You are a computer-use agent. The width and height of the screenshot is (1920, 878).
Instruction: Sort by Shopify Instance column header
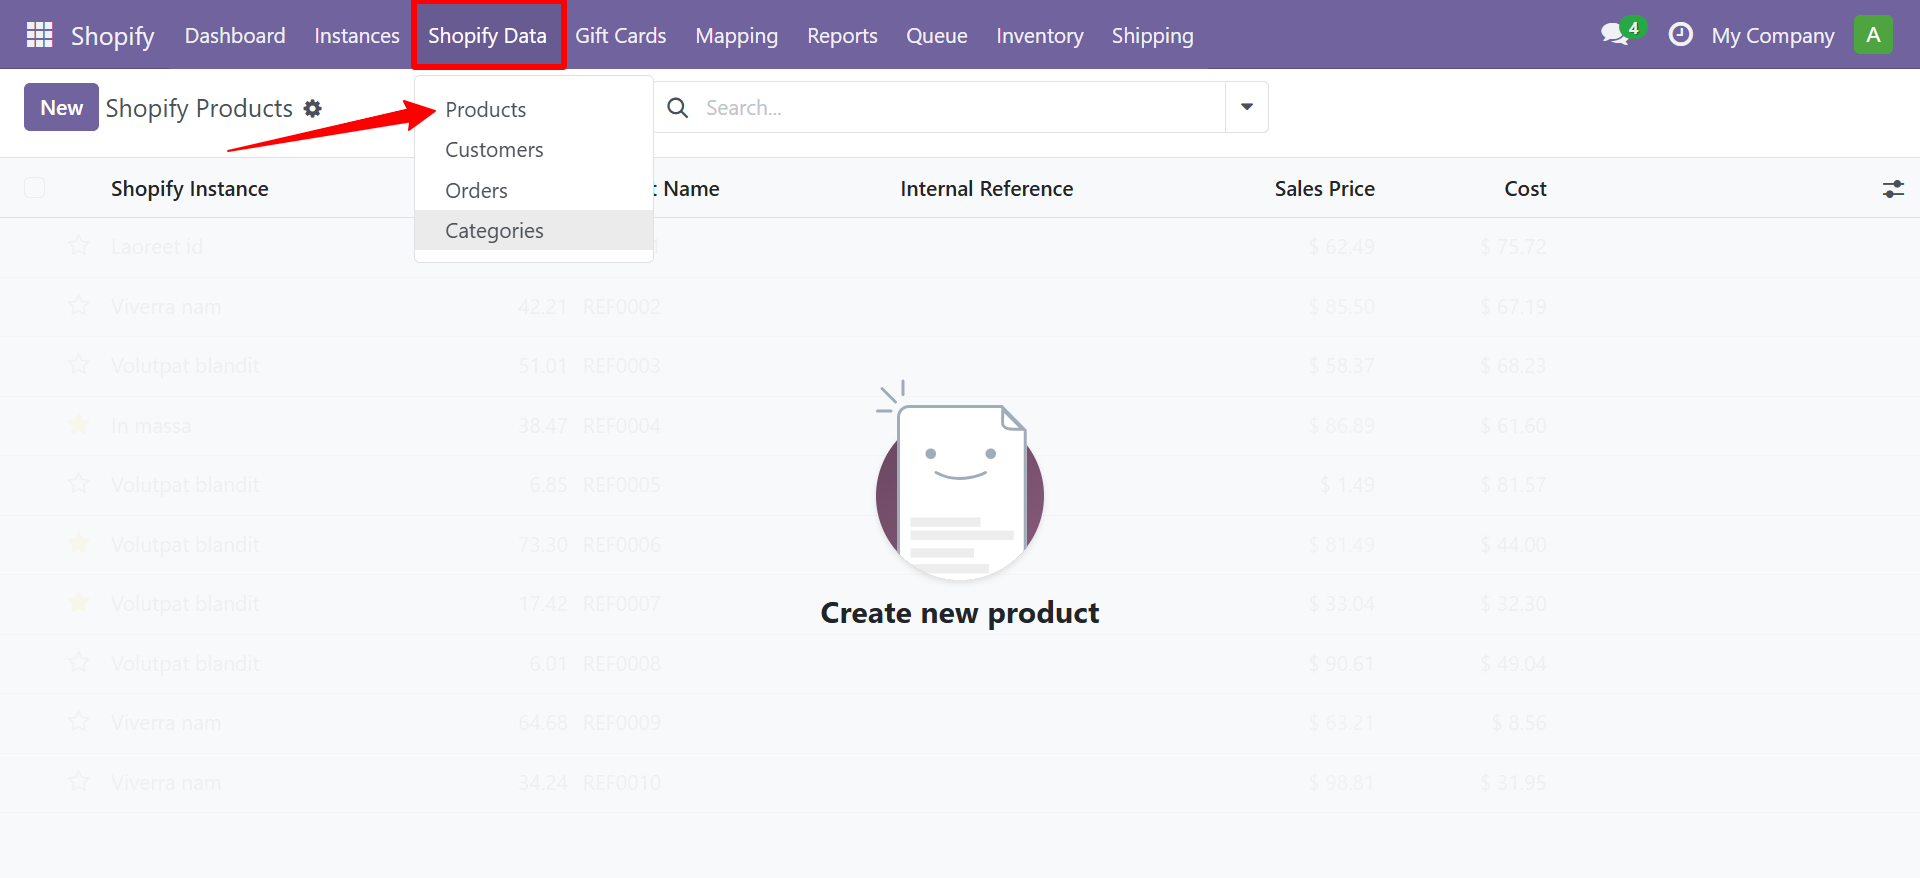190,188
